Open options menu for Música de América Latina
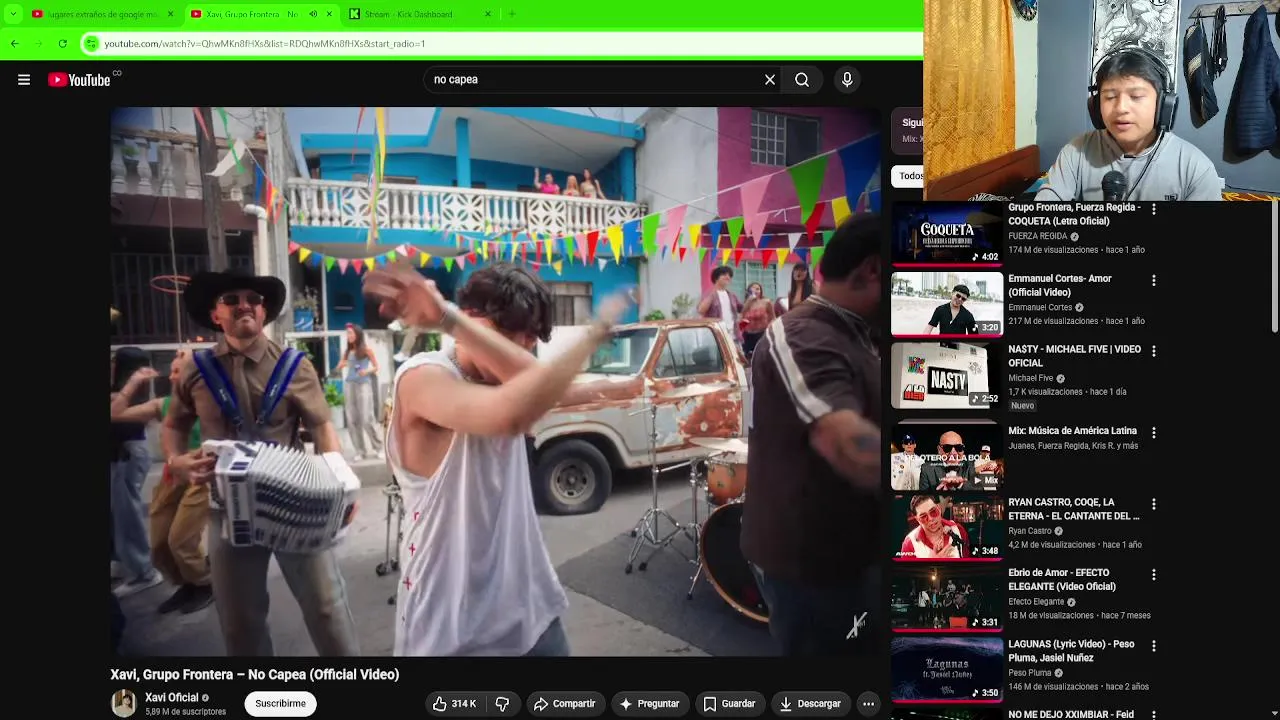 [1154, 433]
